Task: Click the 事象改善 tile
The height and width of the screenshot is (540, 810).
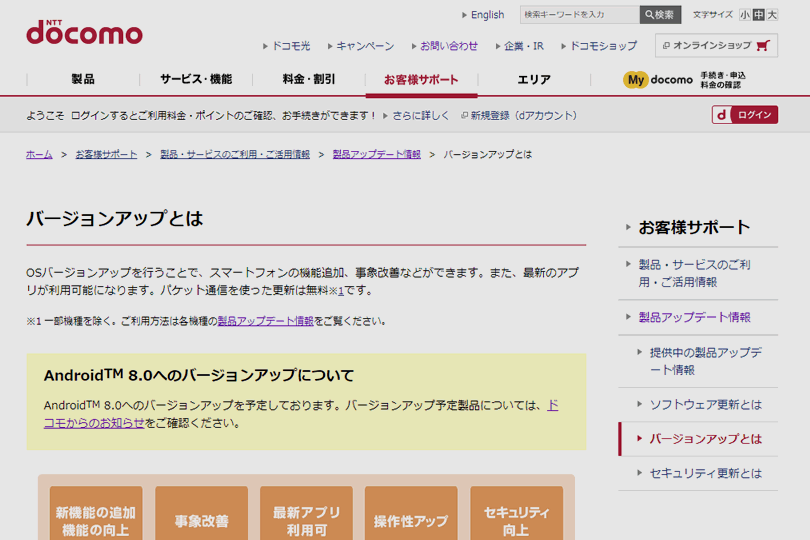Action: point(201,513)
